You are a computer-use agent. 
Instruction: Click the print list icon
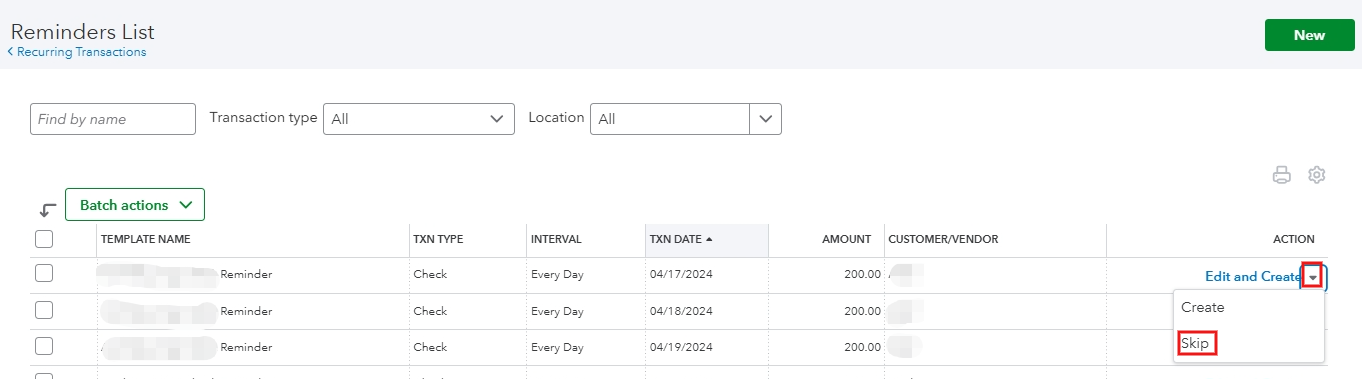[x=1281, y=175]
